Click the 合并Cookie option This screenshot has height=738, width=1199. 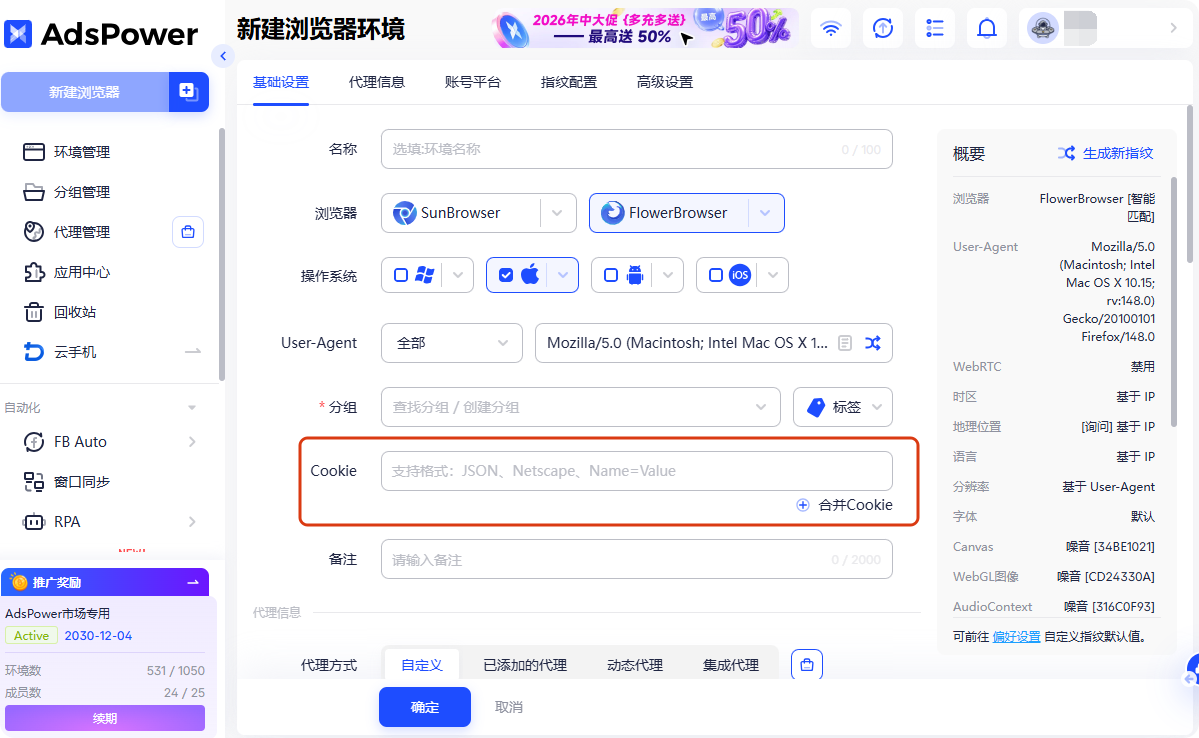point(845,505)
